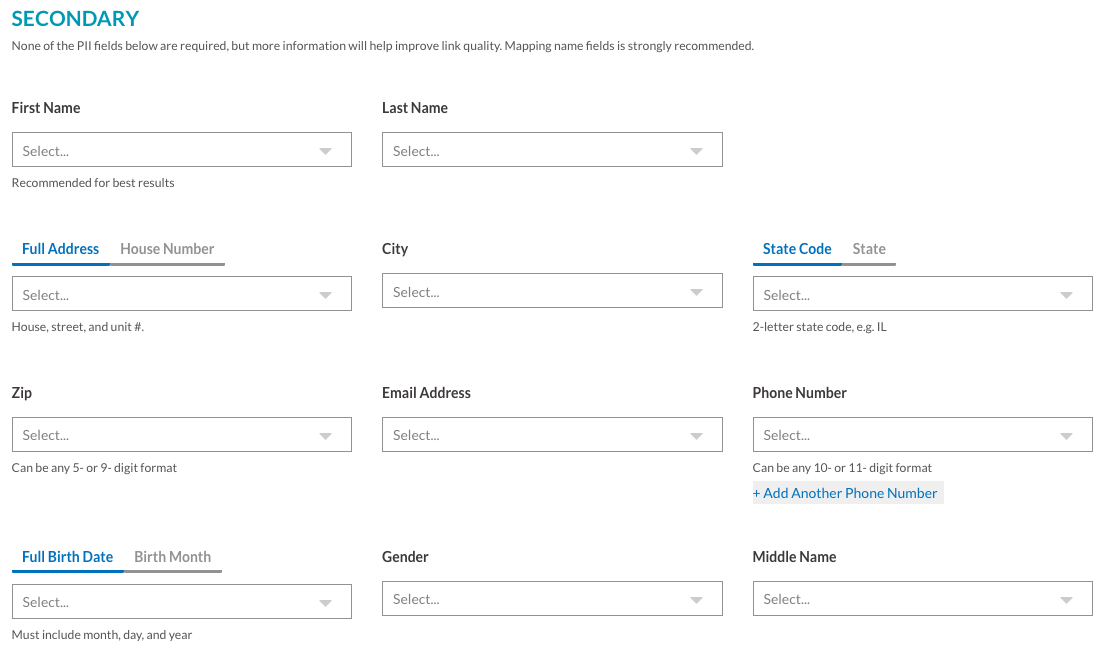Screen dimensions: 1106x664
Task: Switch to the Birth Month tab
Action: 173,557
